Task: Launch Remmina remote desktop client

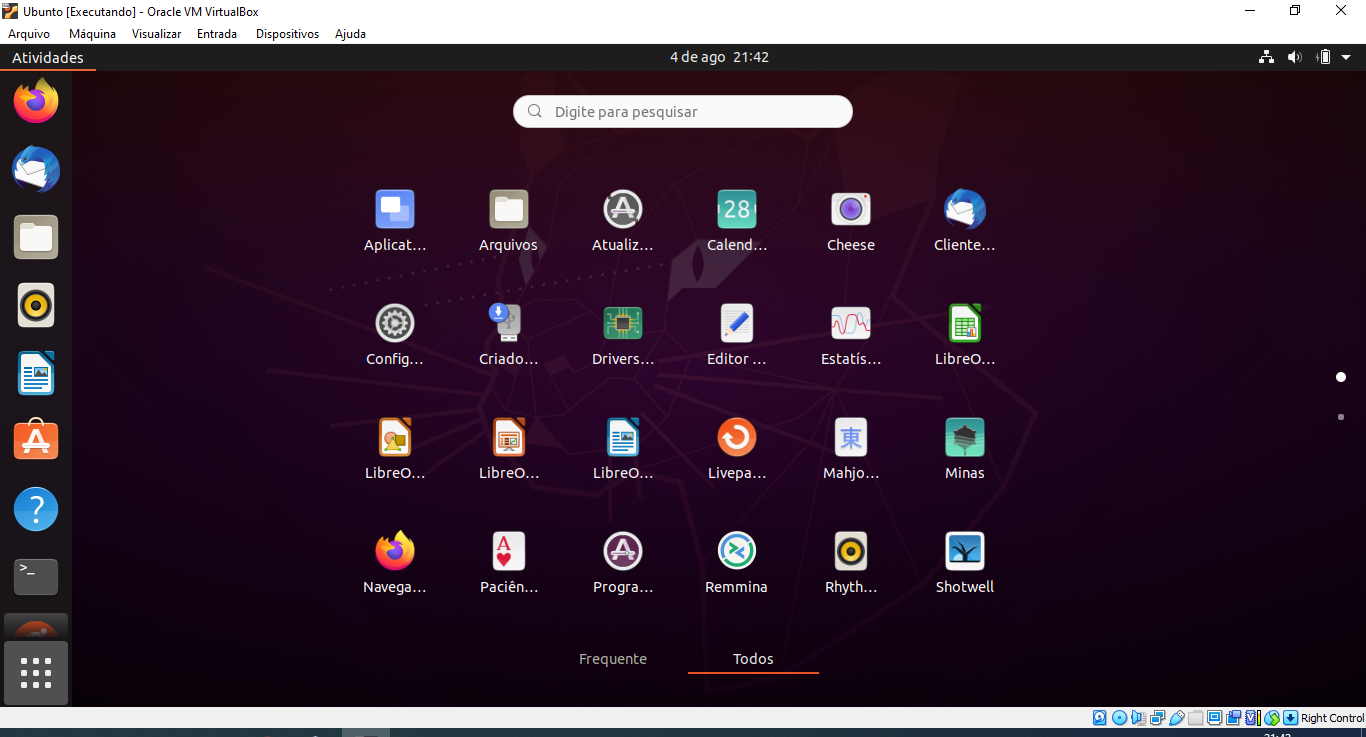Action: tap(736, 553)
